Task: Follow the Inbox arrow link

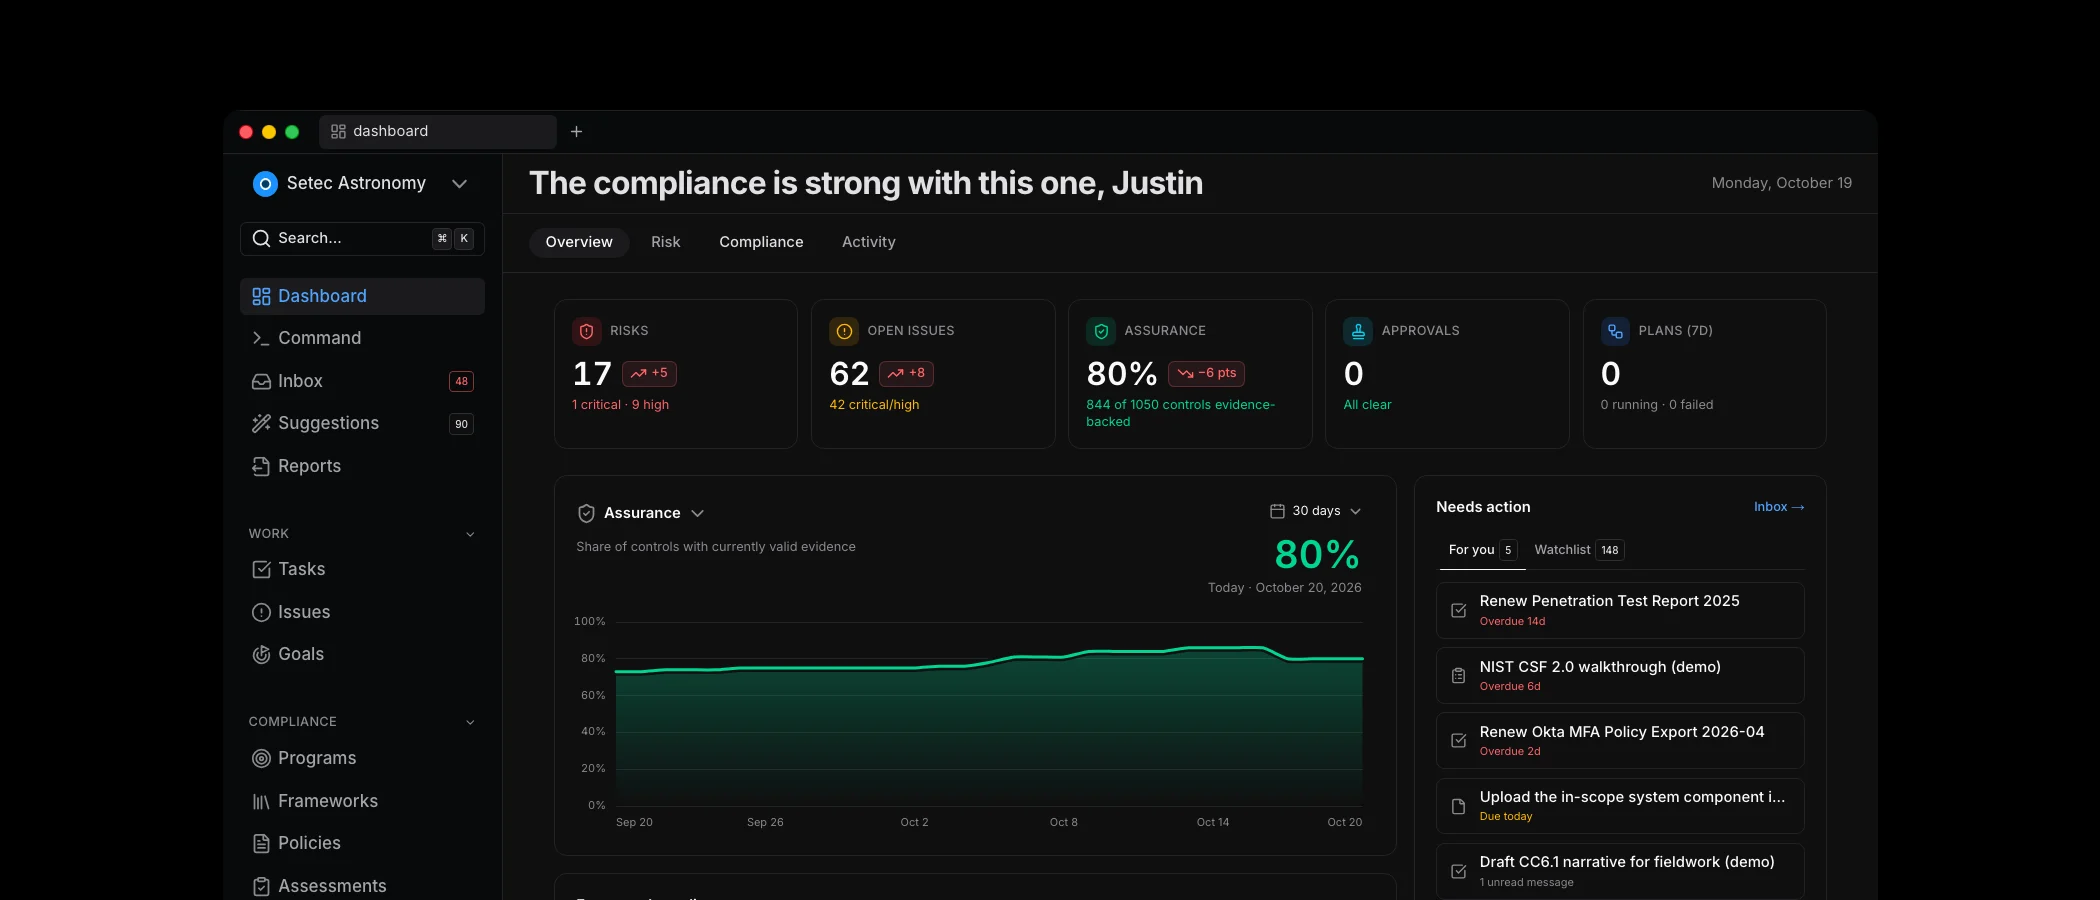Action: coord(1779,507)
